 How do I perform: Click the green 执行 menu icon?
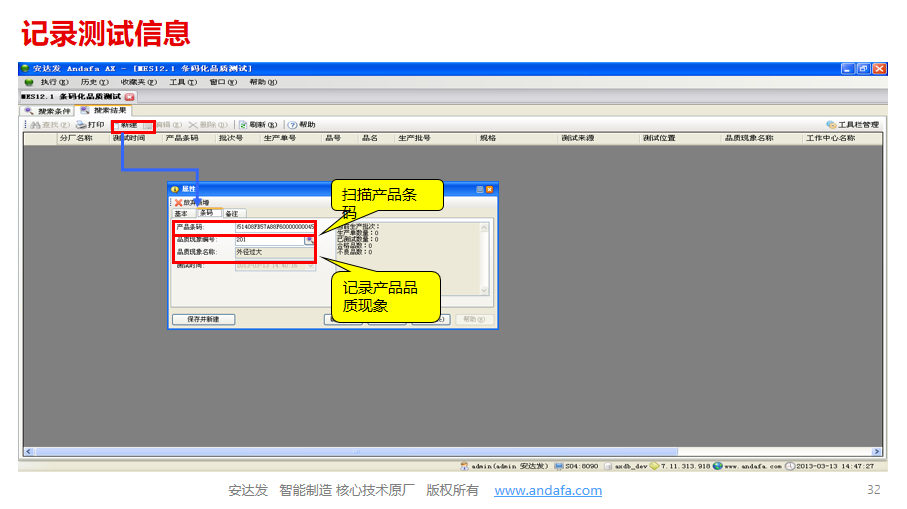click(x=28, y=82)
